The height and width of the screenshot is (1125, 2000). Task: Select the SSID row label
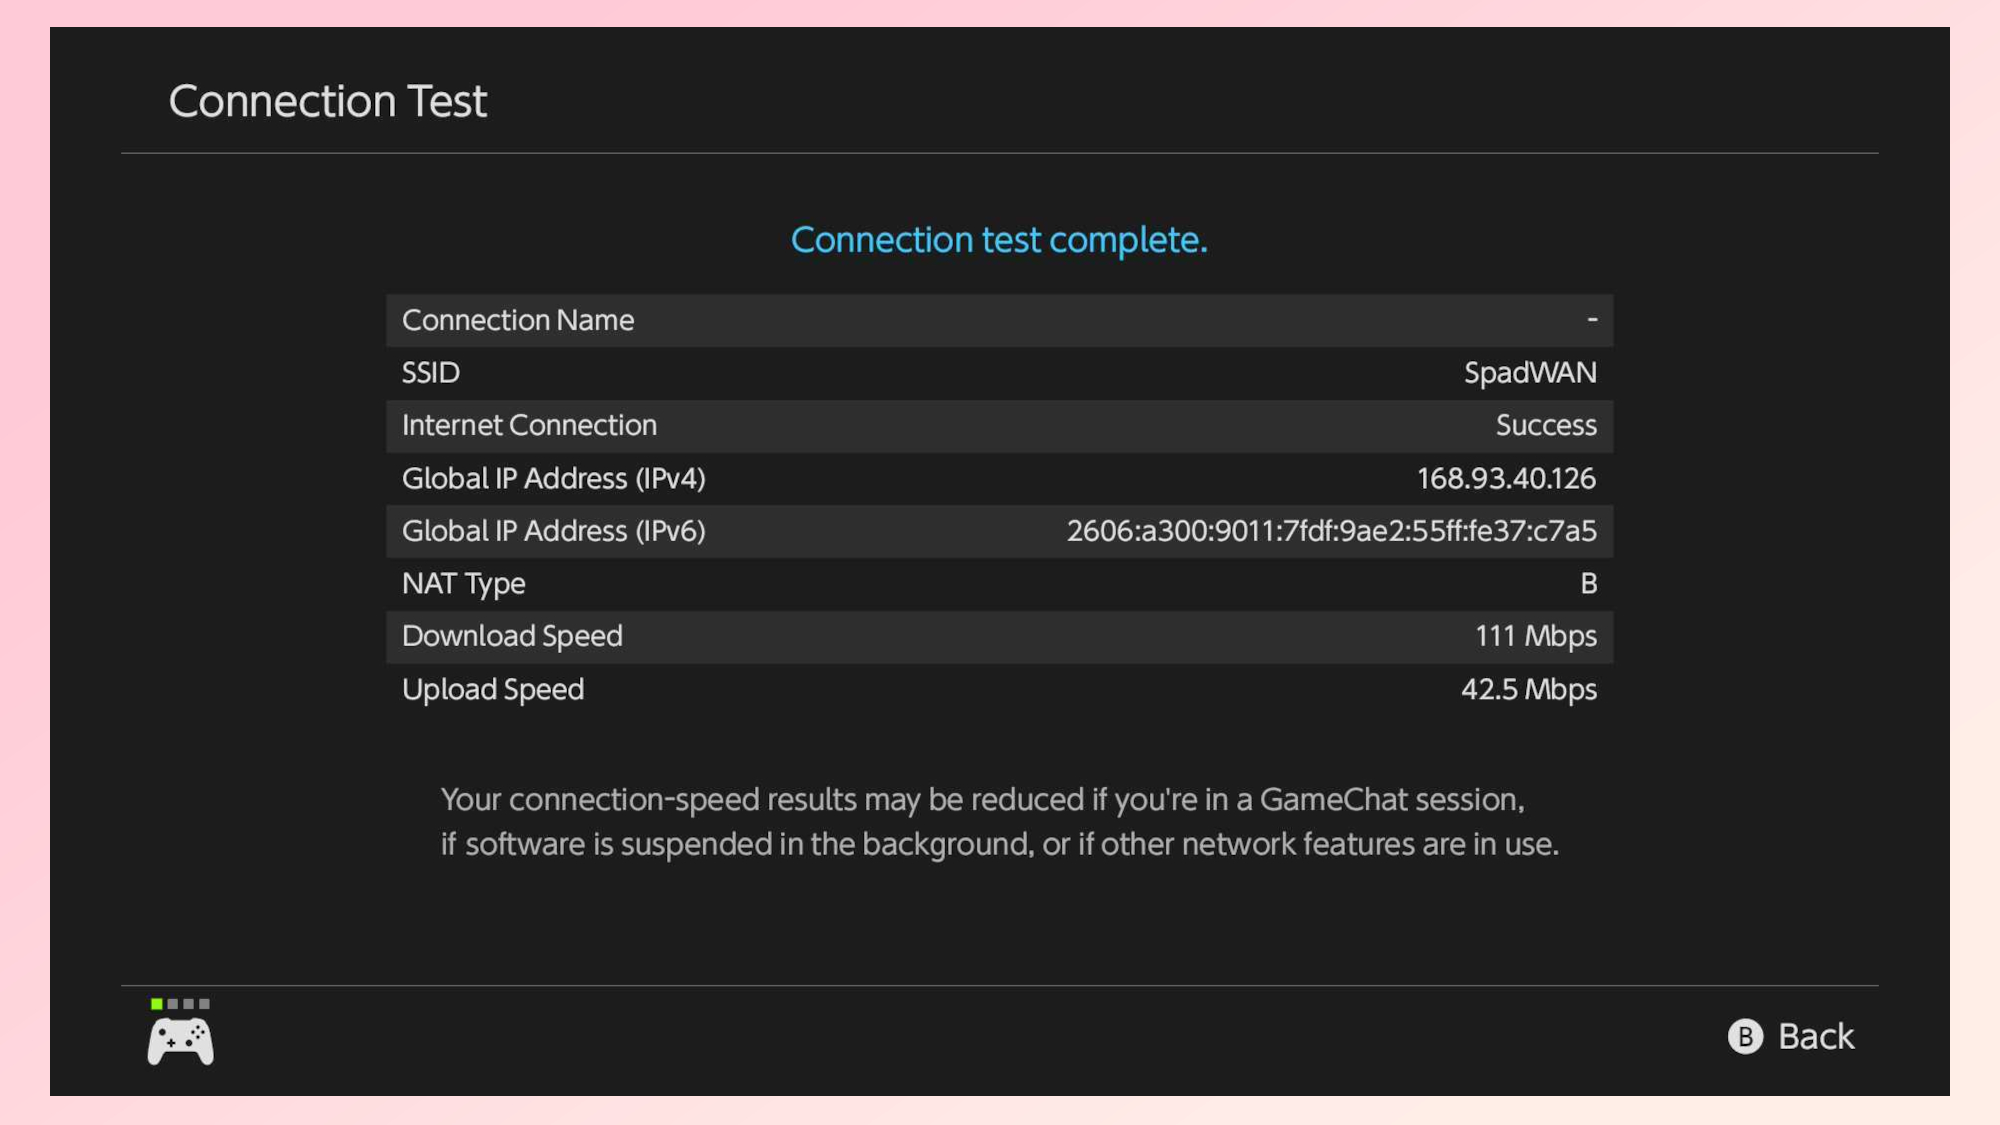click(431, 373)
